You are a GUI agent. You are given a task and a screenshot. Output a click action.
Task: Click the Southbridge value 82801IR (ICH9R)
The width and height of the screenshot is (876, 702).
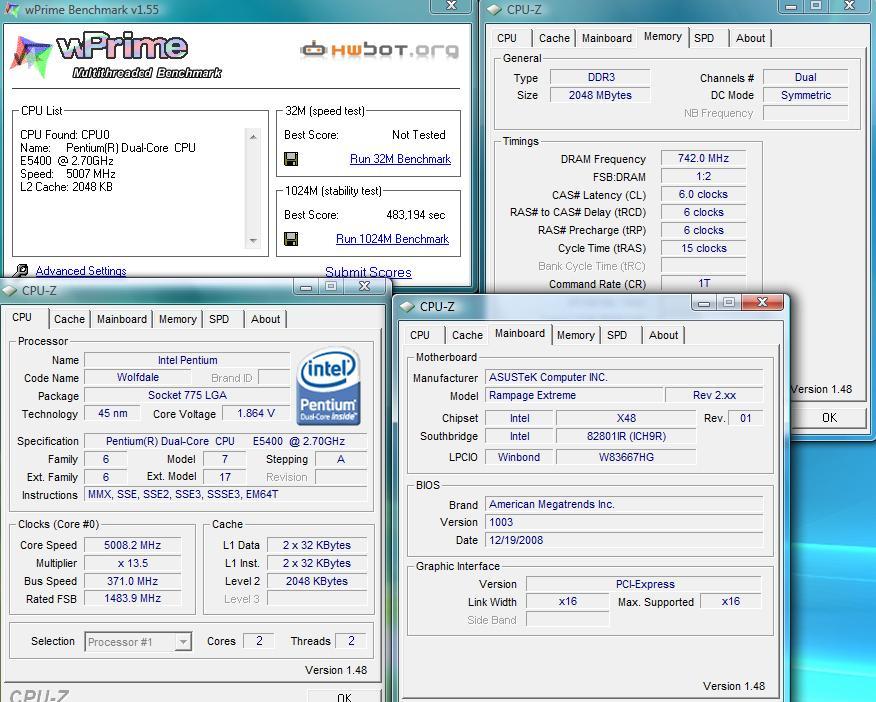tap(626, 436)
